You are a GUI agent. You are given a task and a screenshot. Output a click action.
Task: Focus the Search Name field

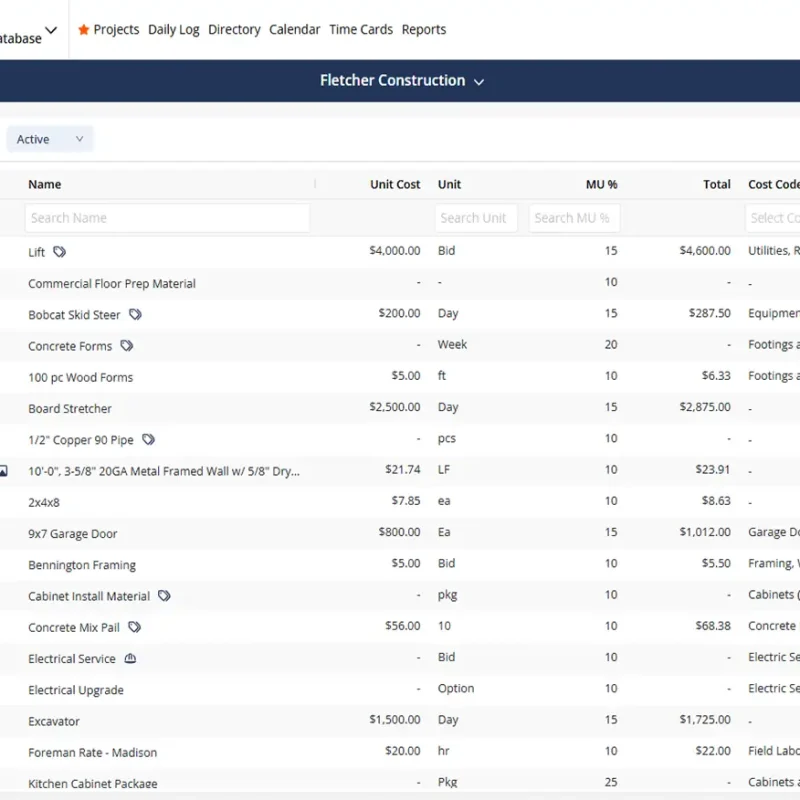click(x=167, y=218)
